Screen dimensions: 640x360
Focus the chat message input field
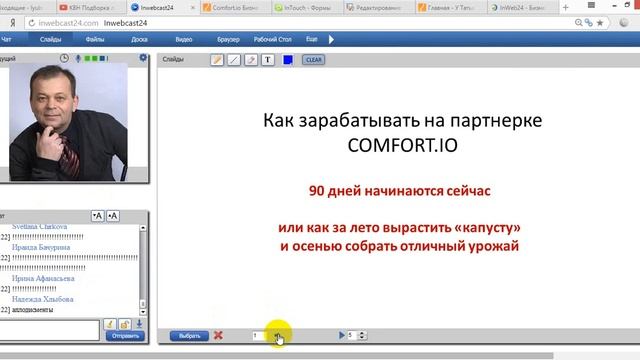[49, 330]
